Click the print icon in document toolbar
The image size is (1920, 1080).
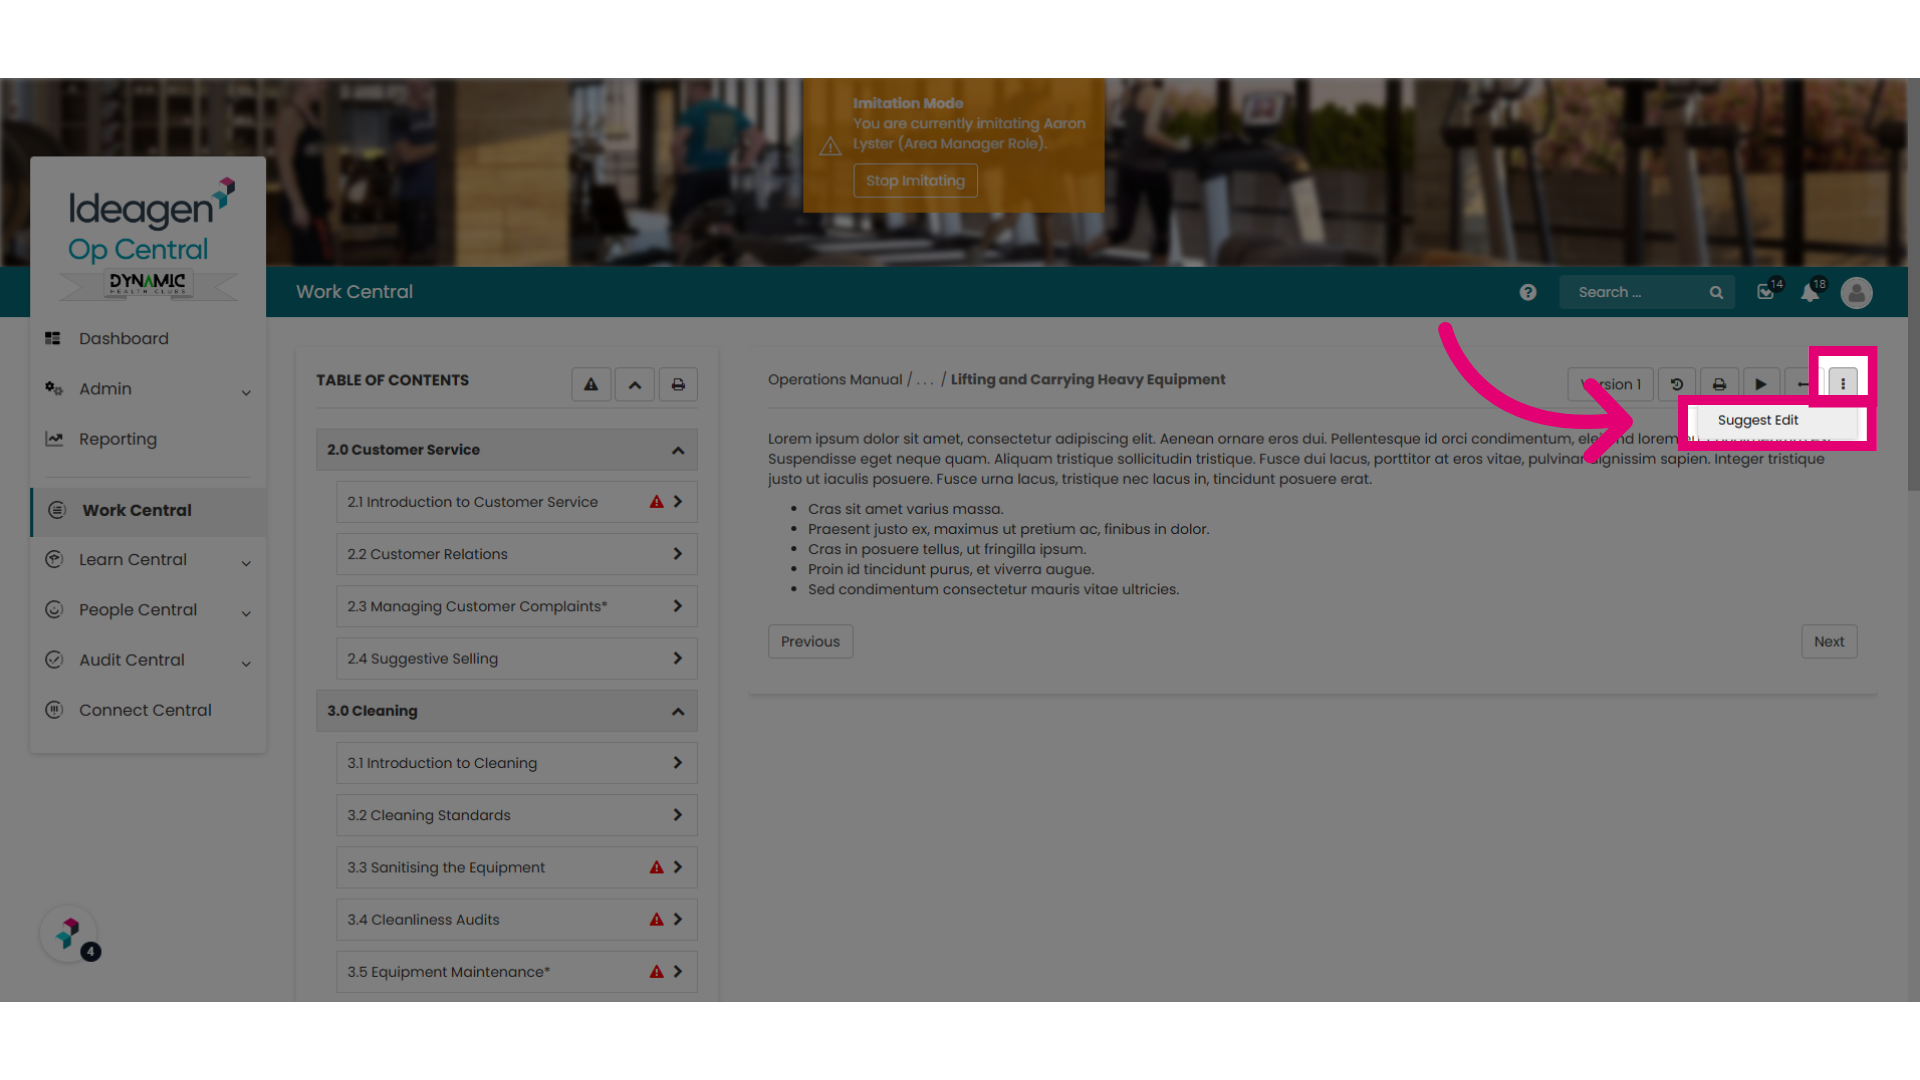(x=1719, y=384)
